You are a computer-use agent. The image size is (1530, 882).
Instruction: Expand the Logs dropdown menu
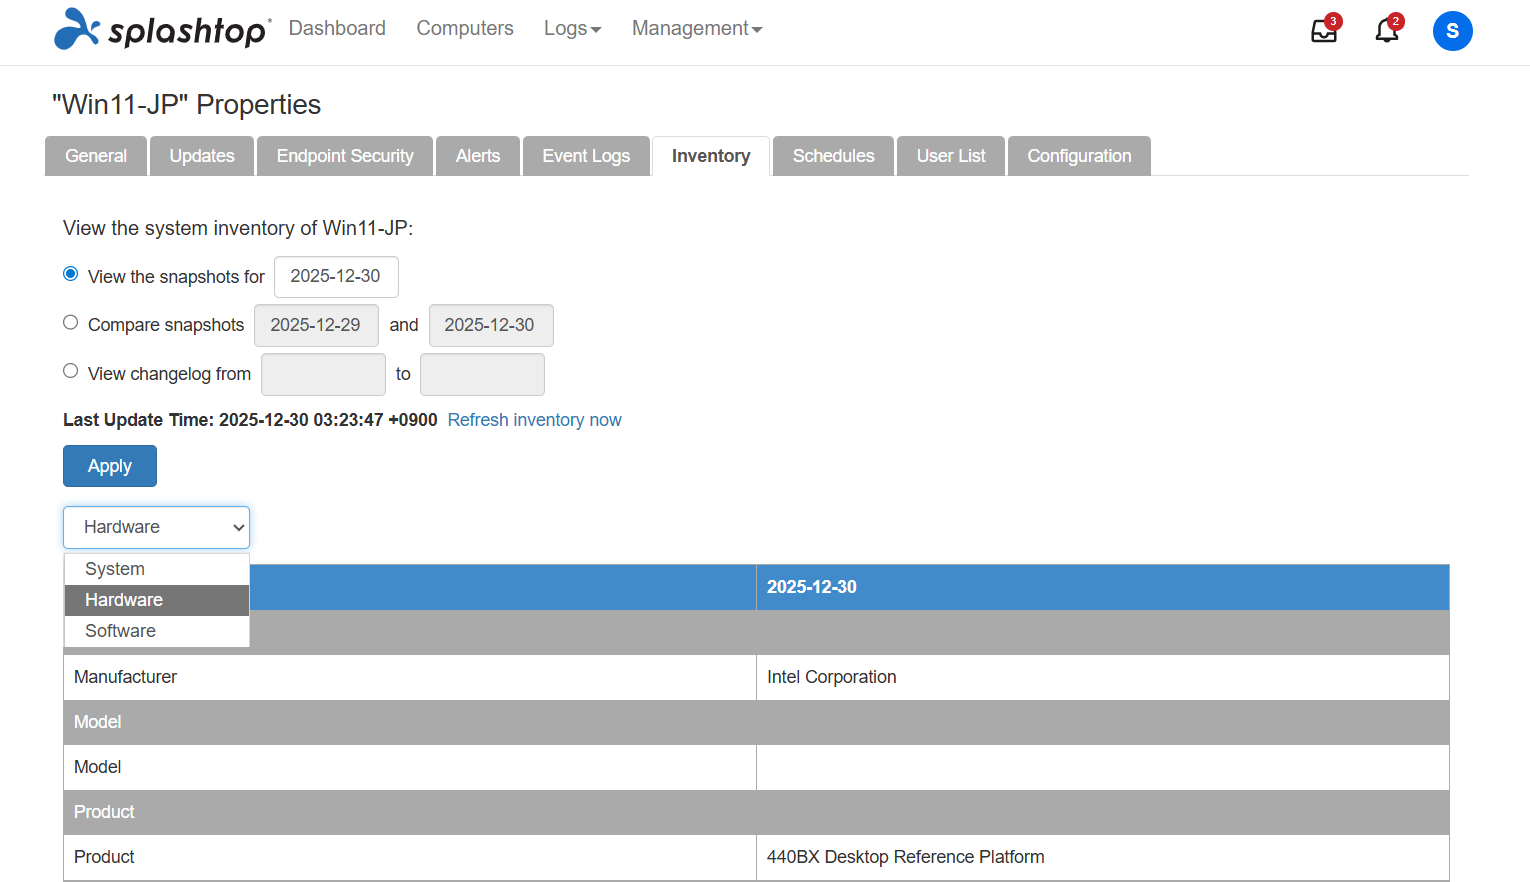(x=572, y=29)
